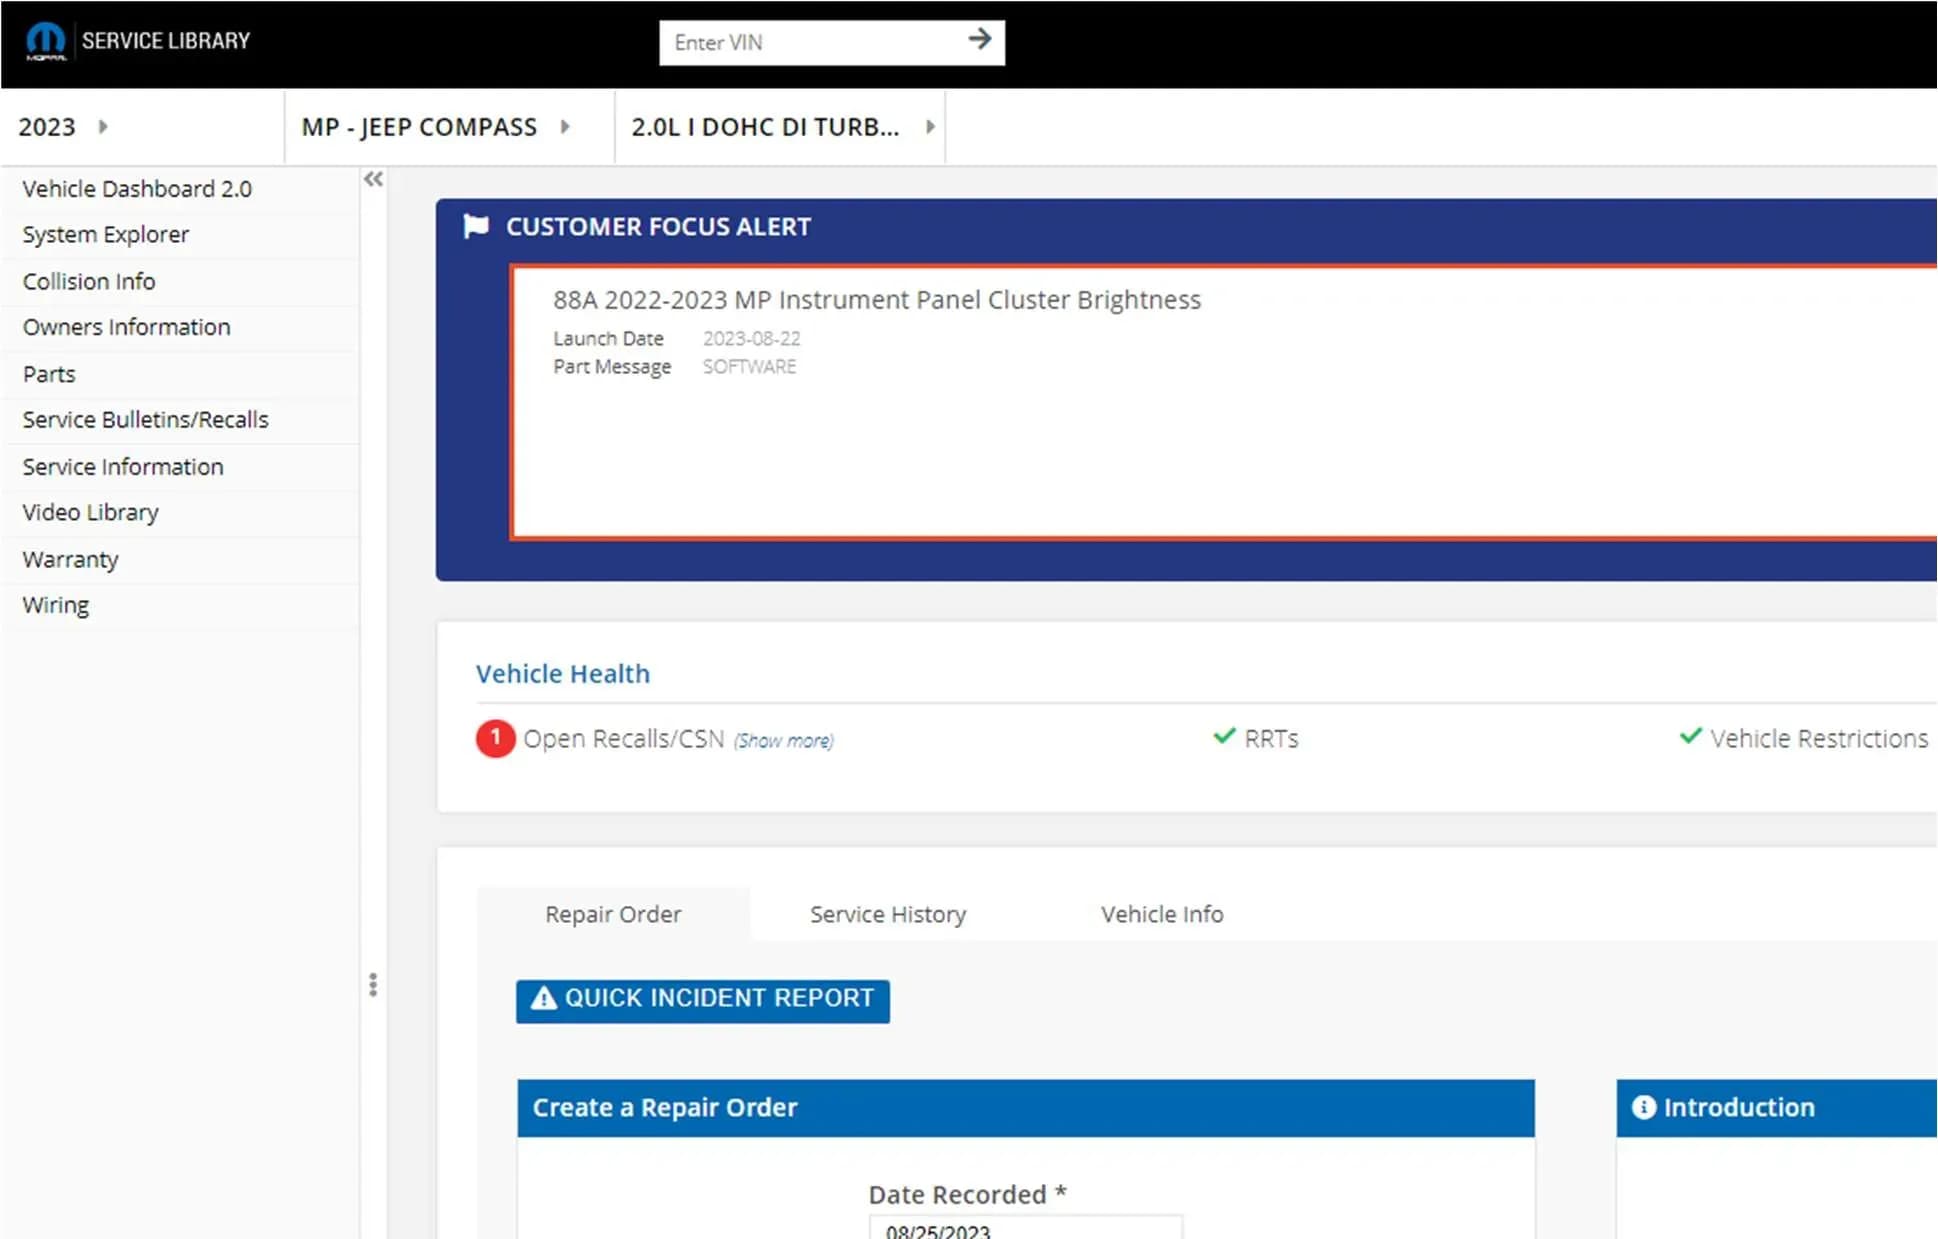The image size is (1938, 1239).
Task: Click the Introduction info icon
Action: [1643, 1107]
